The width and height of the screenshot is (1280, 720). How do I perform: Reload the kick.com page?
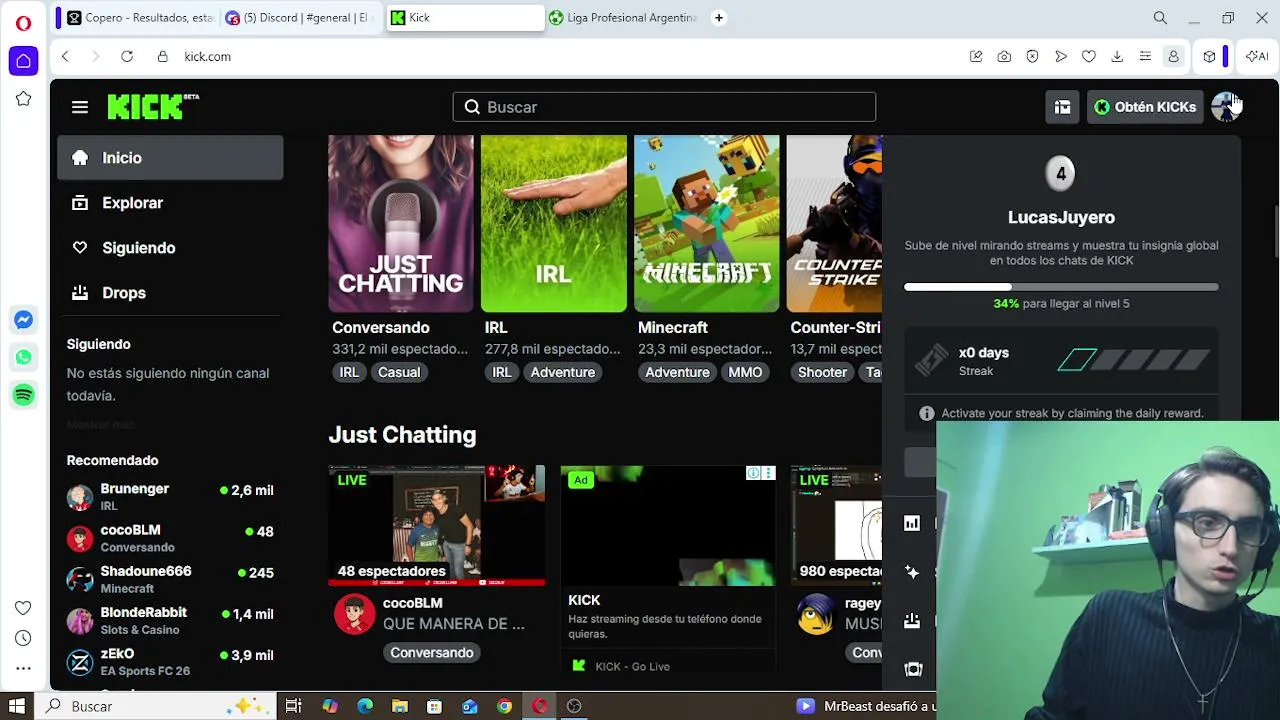tap(127, 56)
